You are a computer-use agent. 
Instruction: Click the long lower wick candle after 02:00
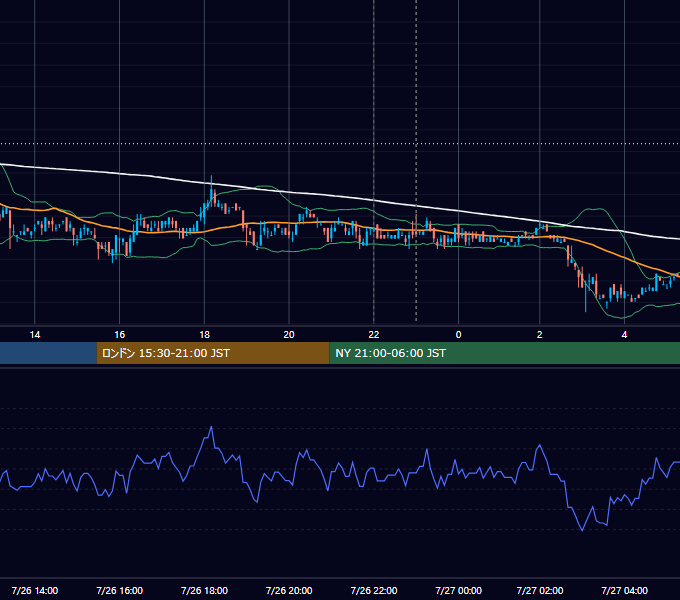pyautogui.click(x=585, y=299)
